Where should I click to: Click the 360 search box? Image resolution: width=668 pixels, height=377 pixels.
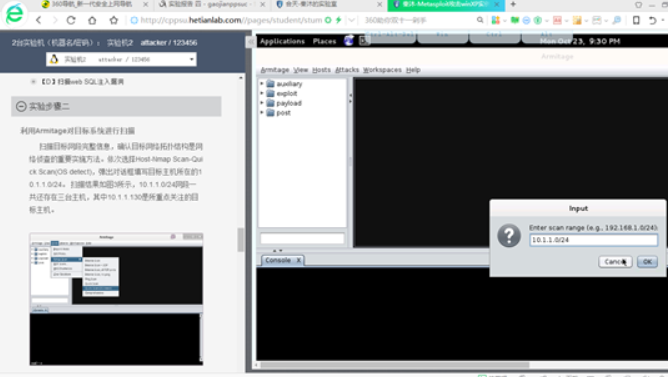click(418, 20)
